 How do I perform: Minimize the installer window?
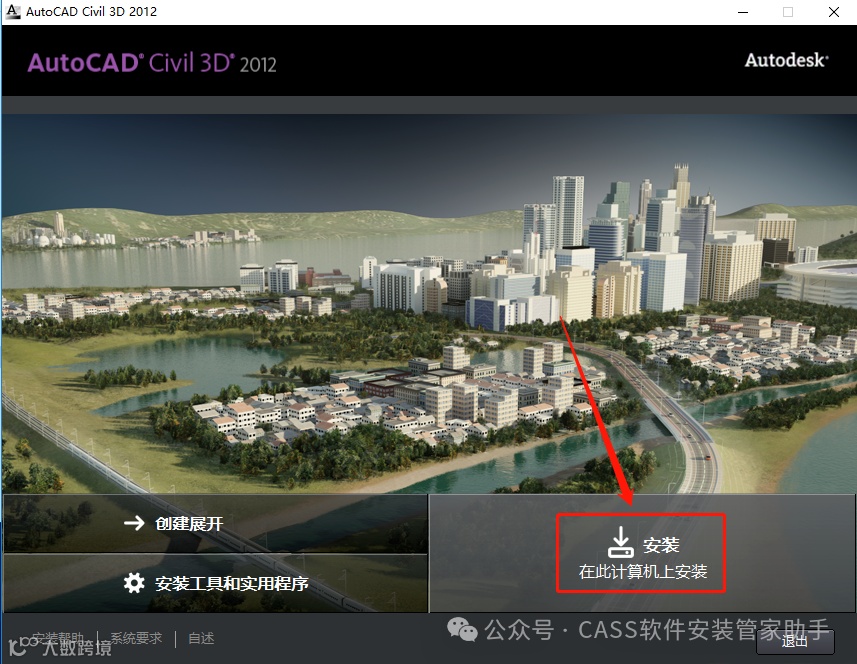coord(743,12)
